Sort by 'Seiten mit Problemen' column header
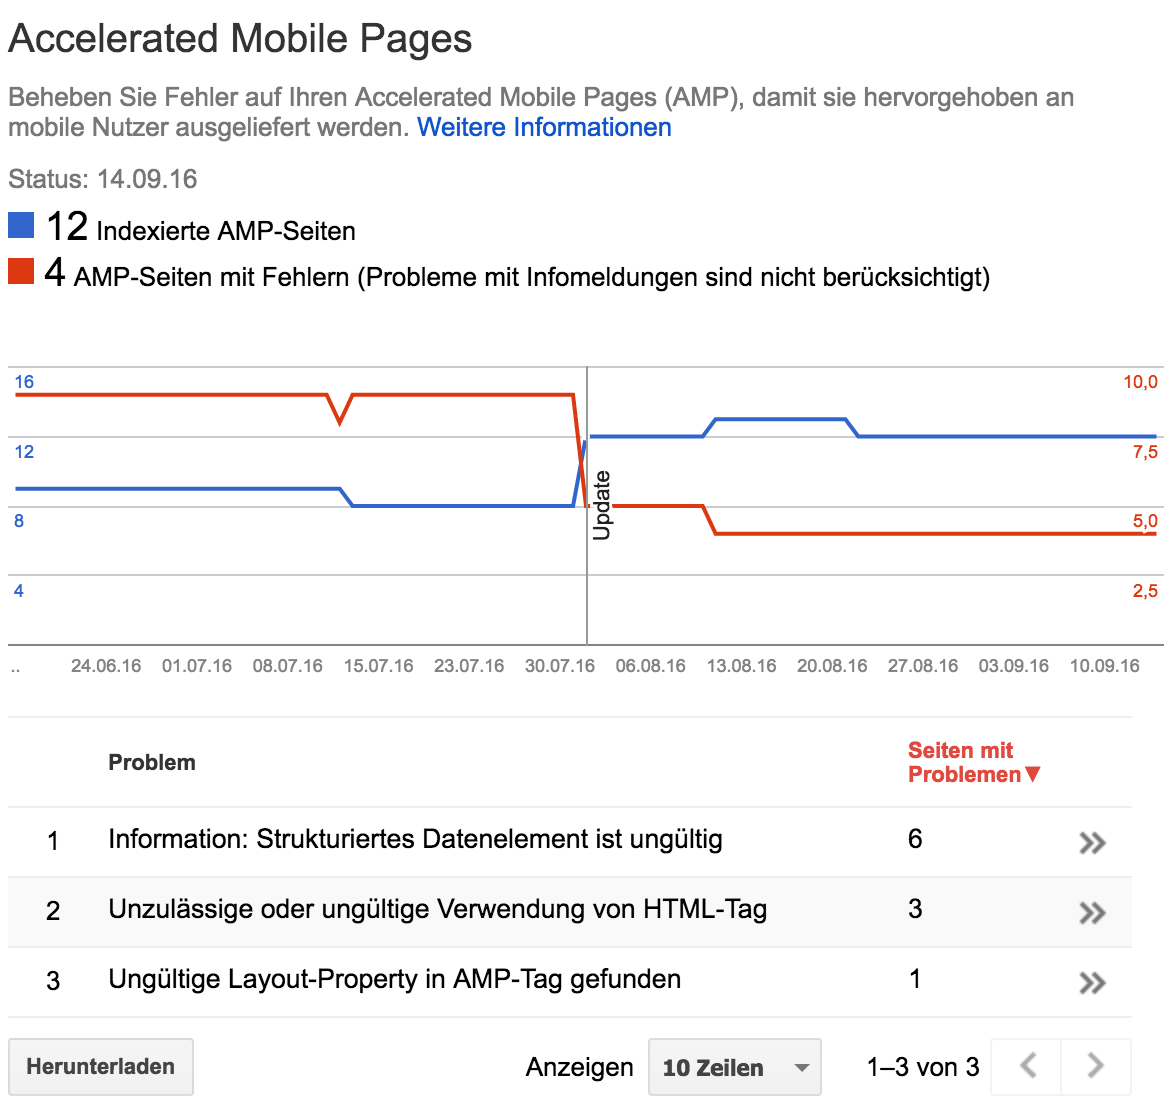Image resolution: width=1170 pixels, height=1120 pixels. pos(973,763)
